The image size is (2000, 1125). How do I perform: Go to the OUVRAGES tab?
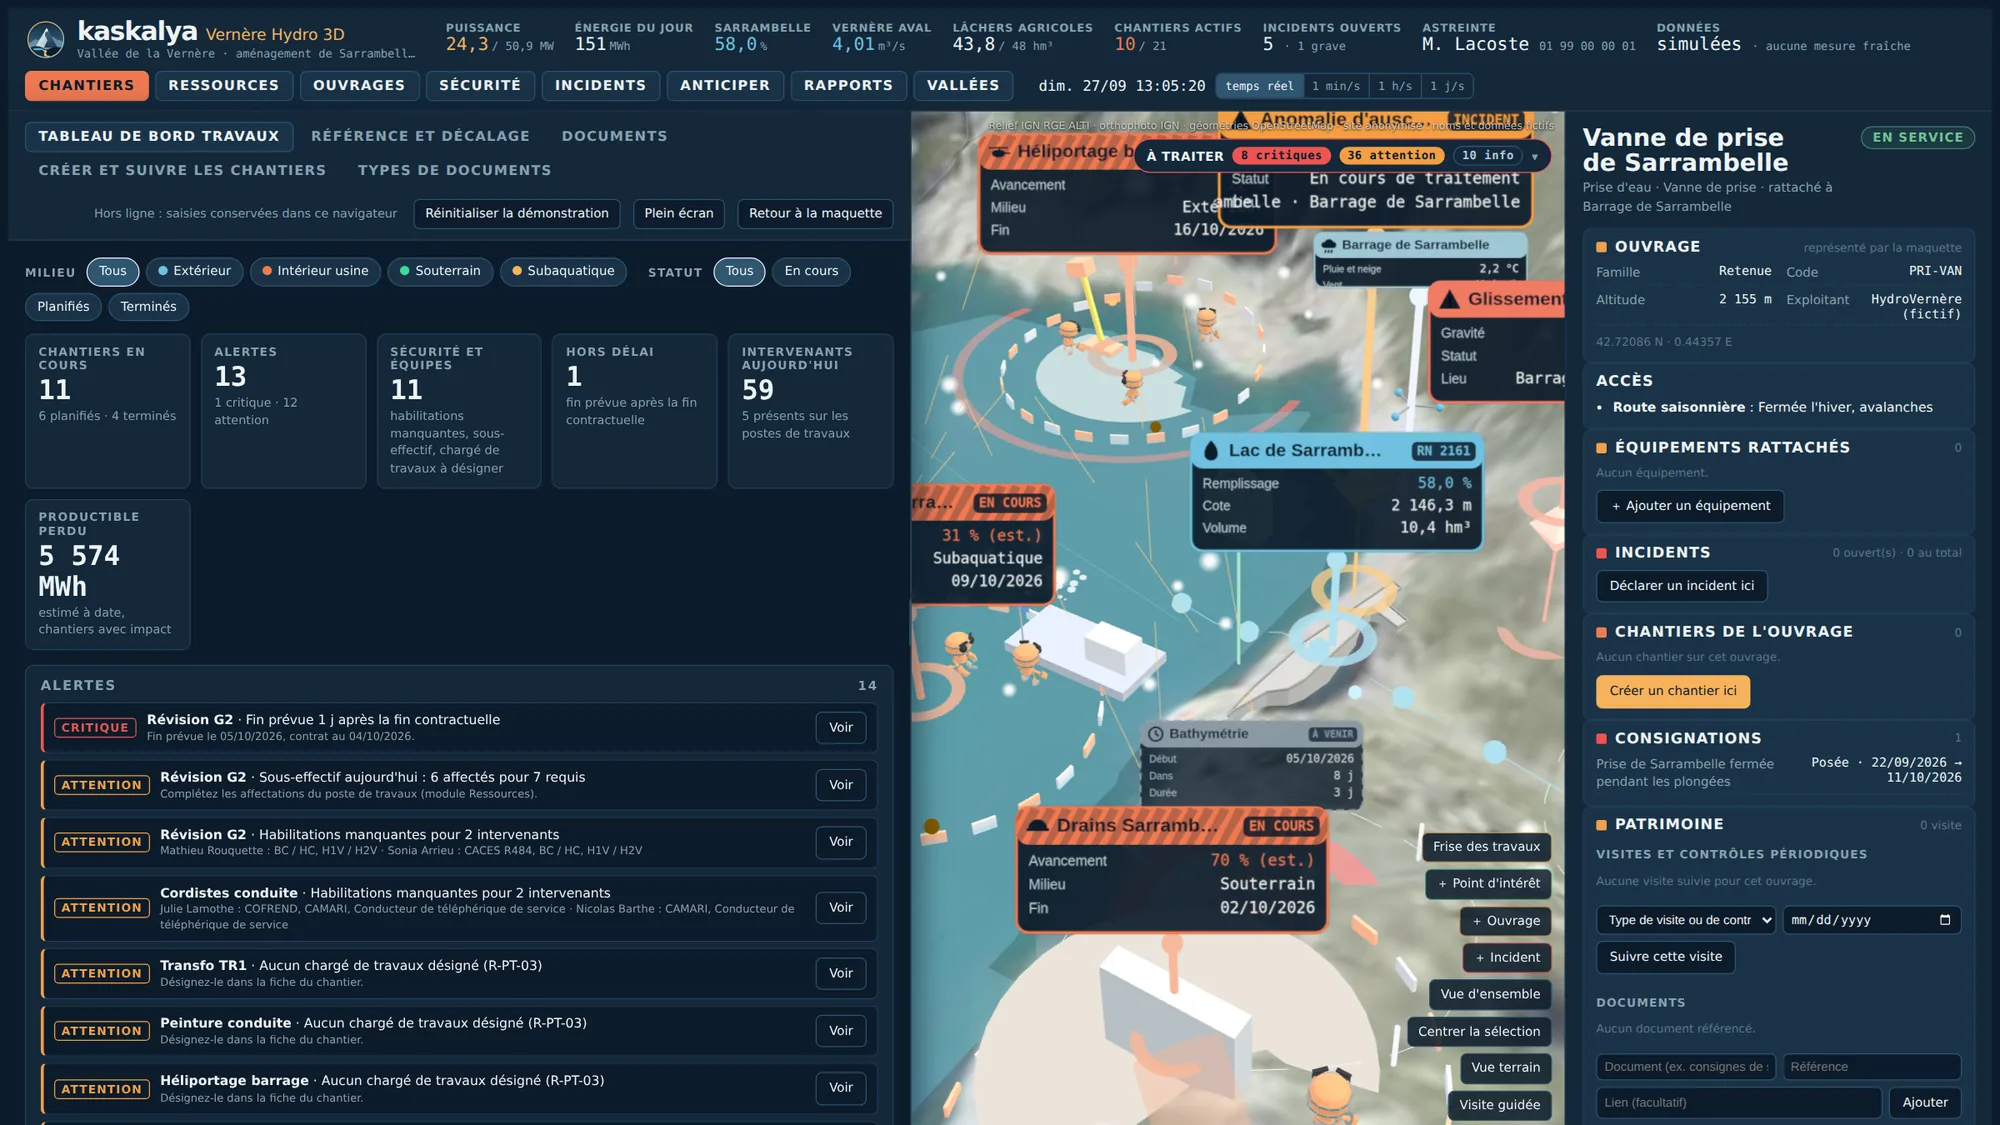tap(359, 86)
